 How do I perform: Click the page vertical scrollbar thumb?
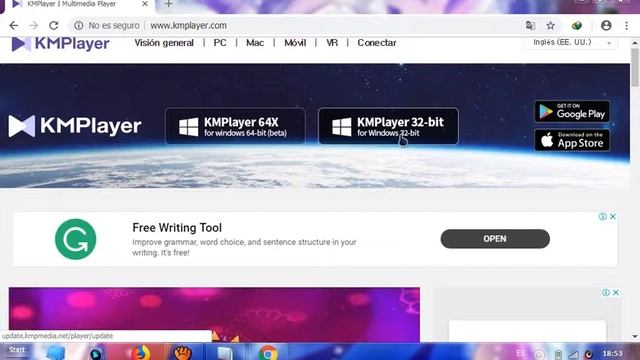click(x=635, y=67)
